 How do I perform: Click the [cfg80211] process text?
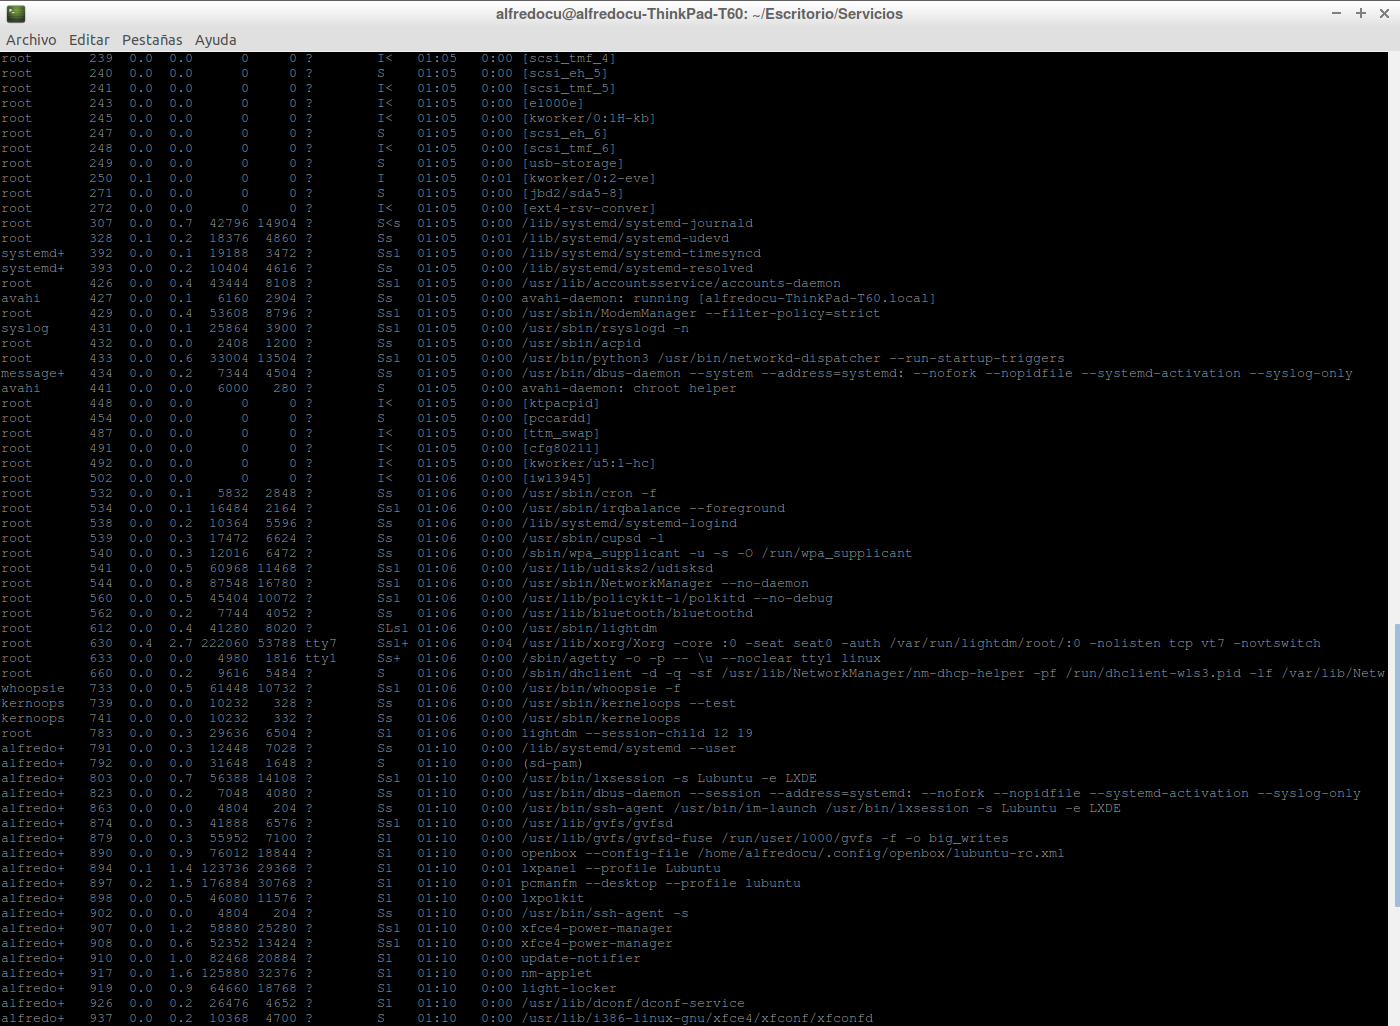(561, 449)
